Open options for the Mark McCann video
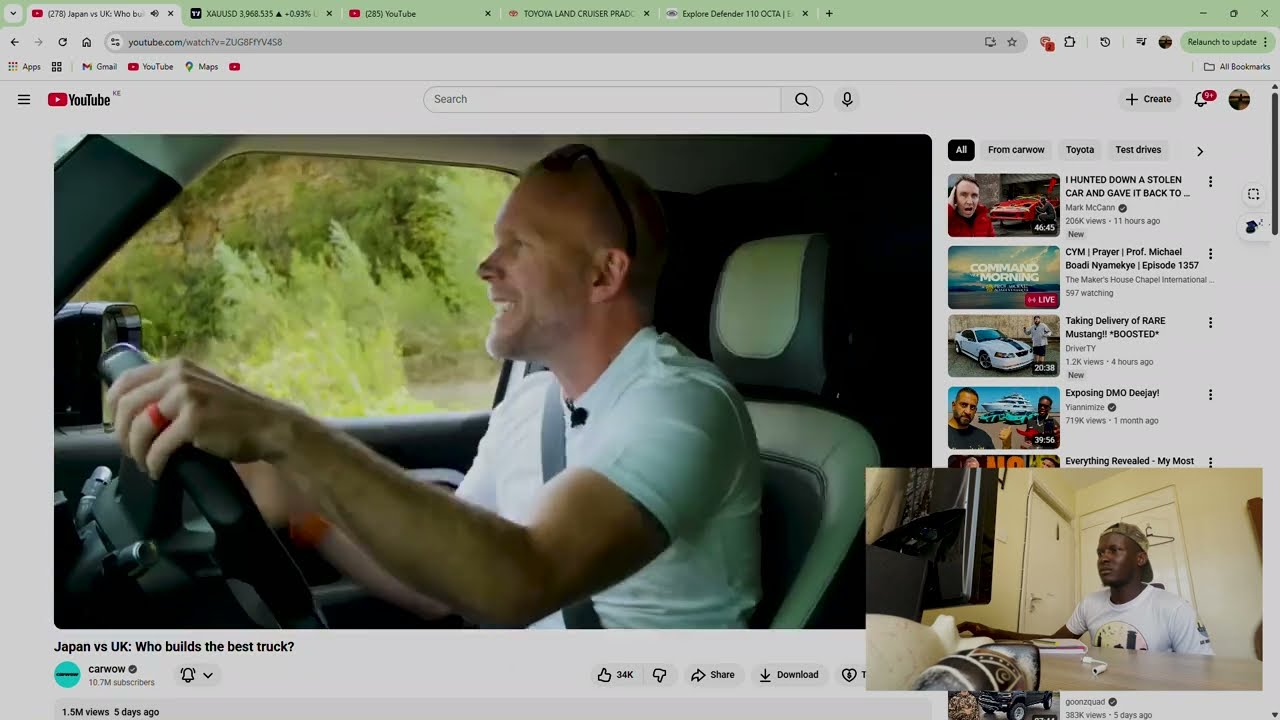Screen dimensions: 1280x720 click(1210, 182)
